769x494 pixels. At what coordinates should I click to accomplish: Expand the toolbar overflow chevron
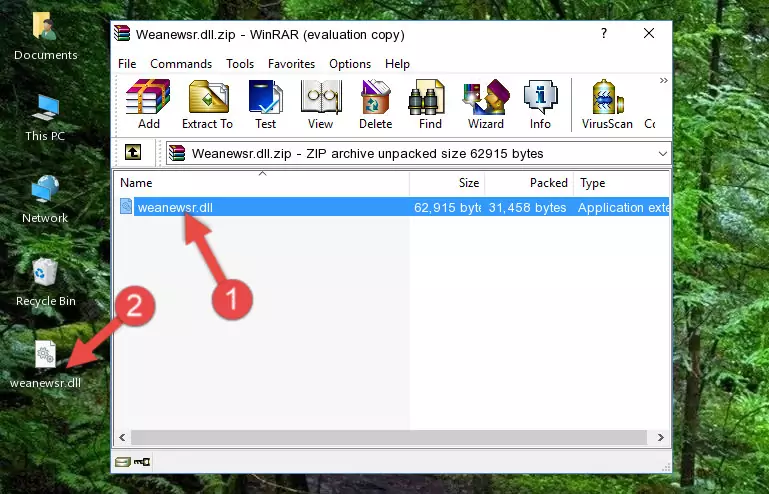pyautogui.click(x=664, y=80)
